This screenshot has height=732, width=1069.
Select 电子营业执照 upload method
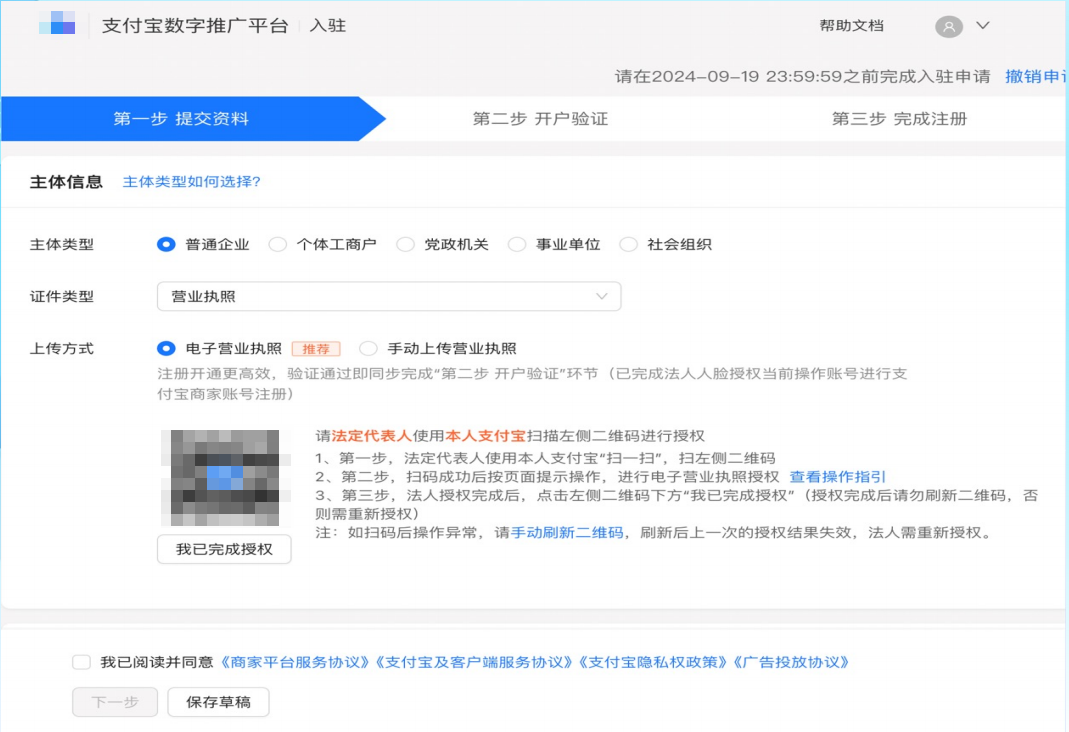pyautogui.click(x=166, y=349)
